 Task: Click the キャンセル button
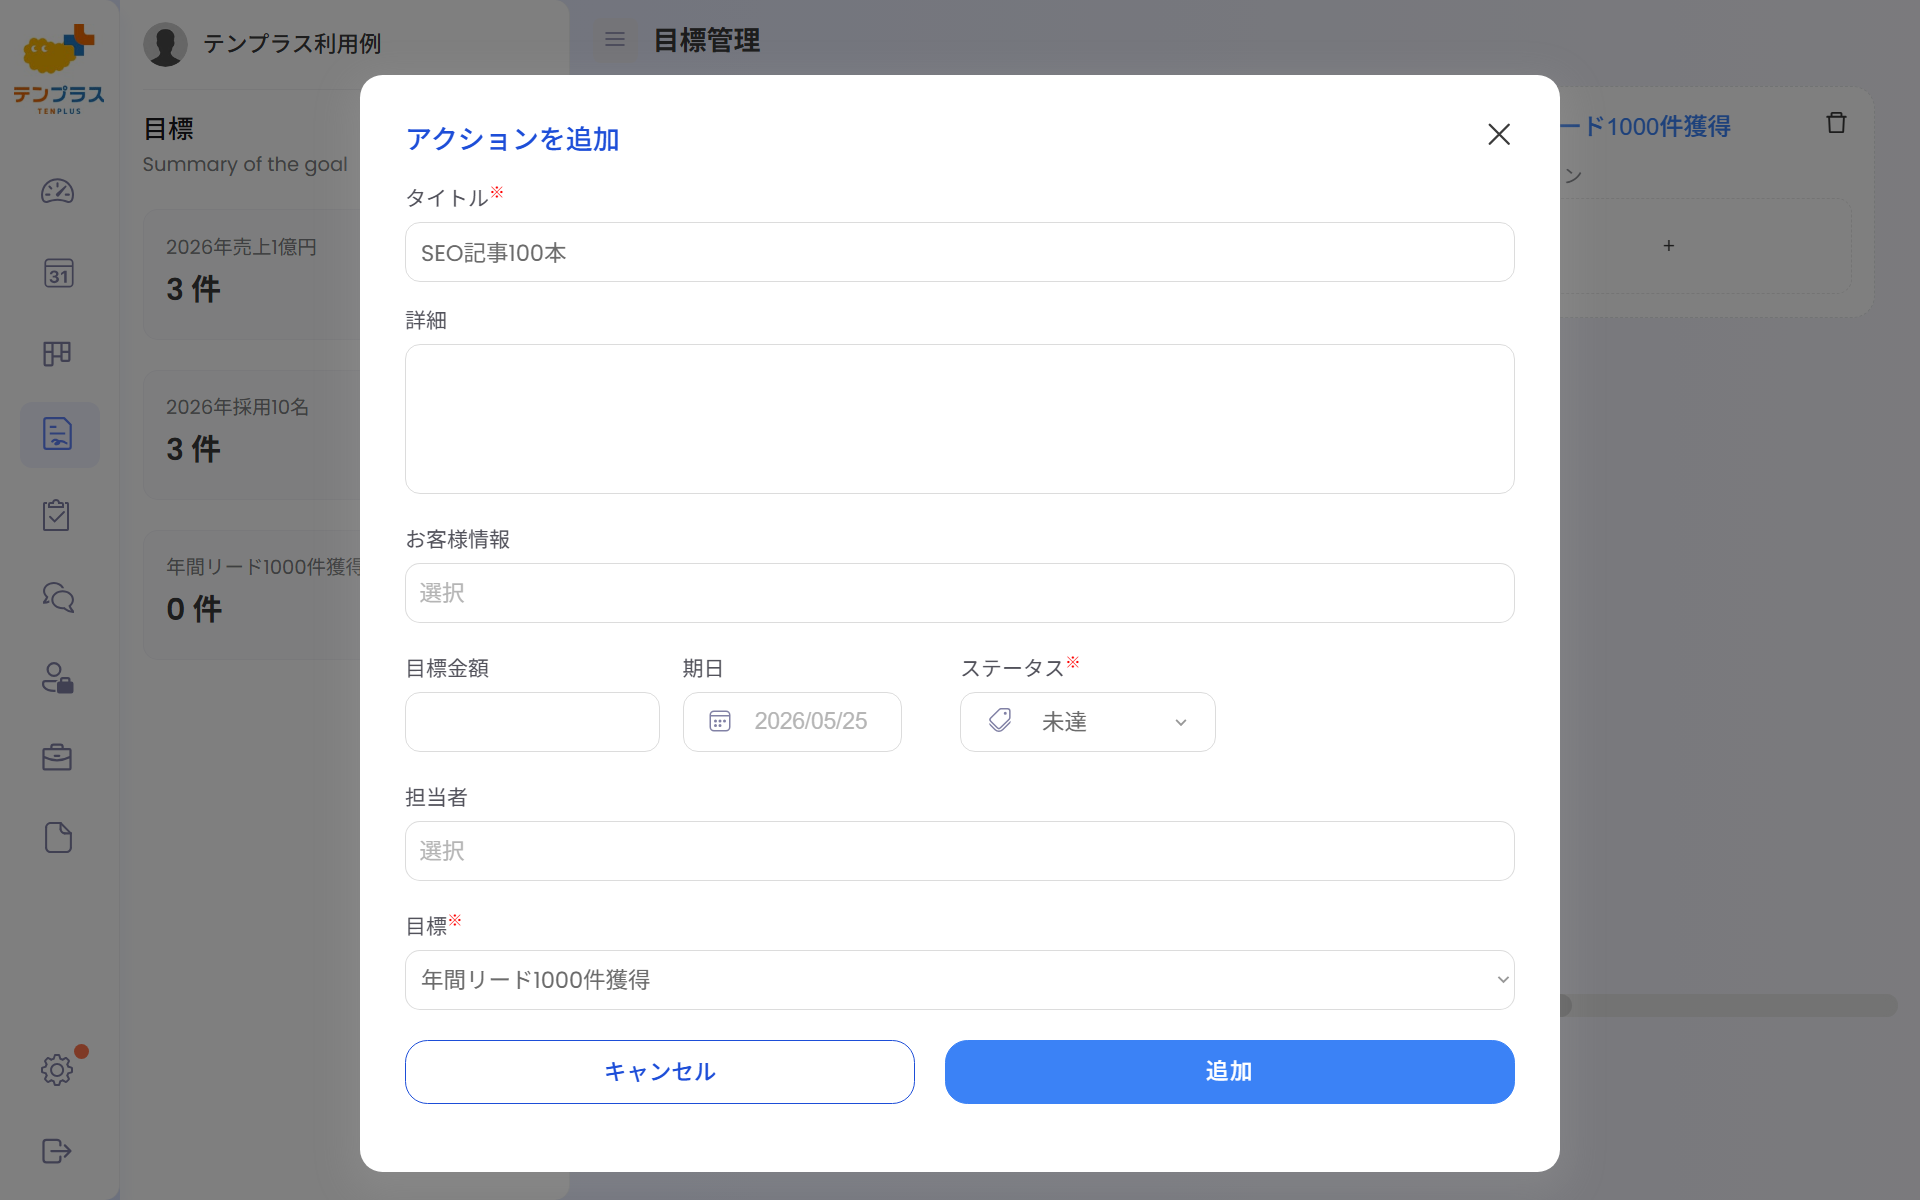point(659,1072)
